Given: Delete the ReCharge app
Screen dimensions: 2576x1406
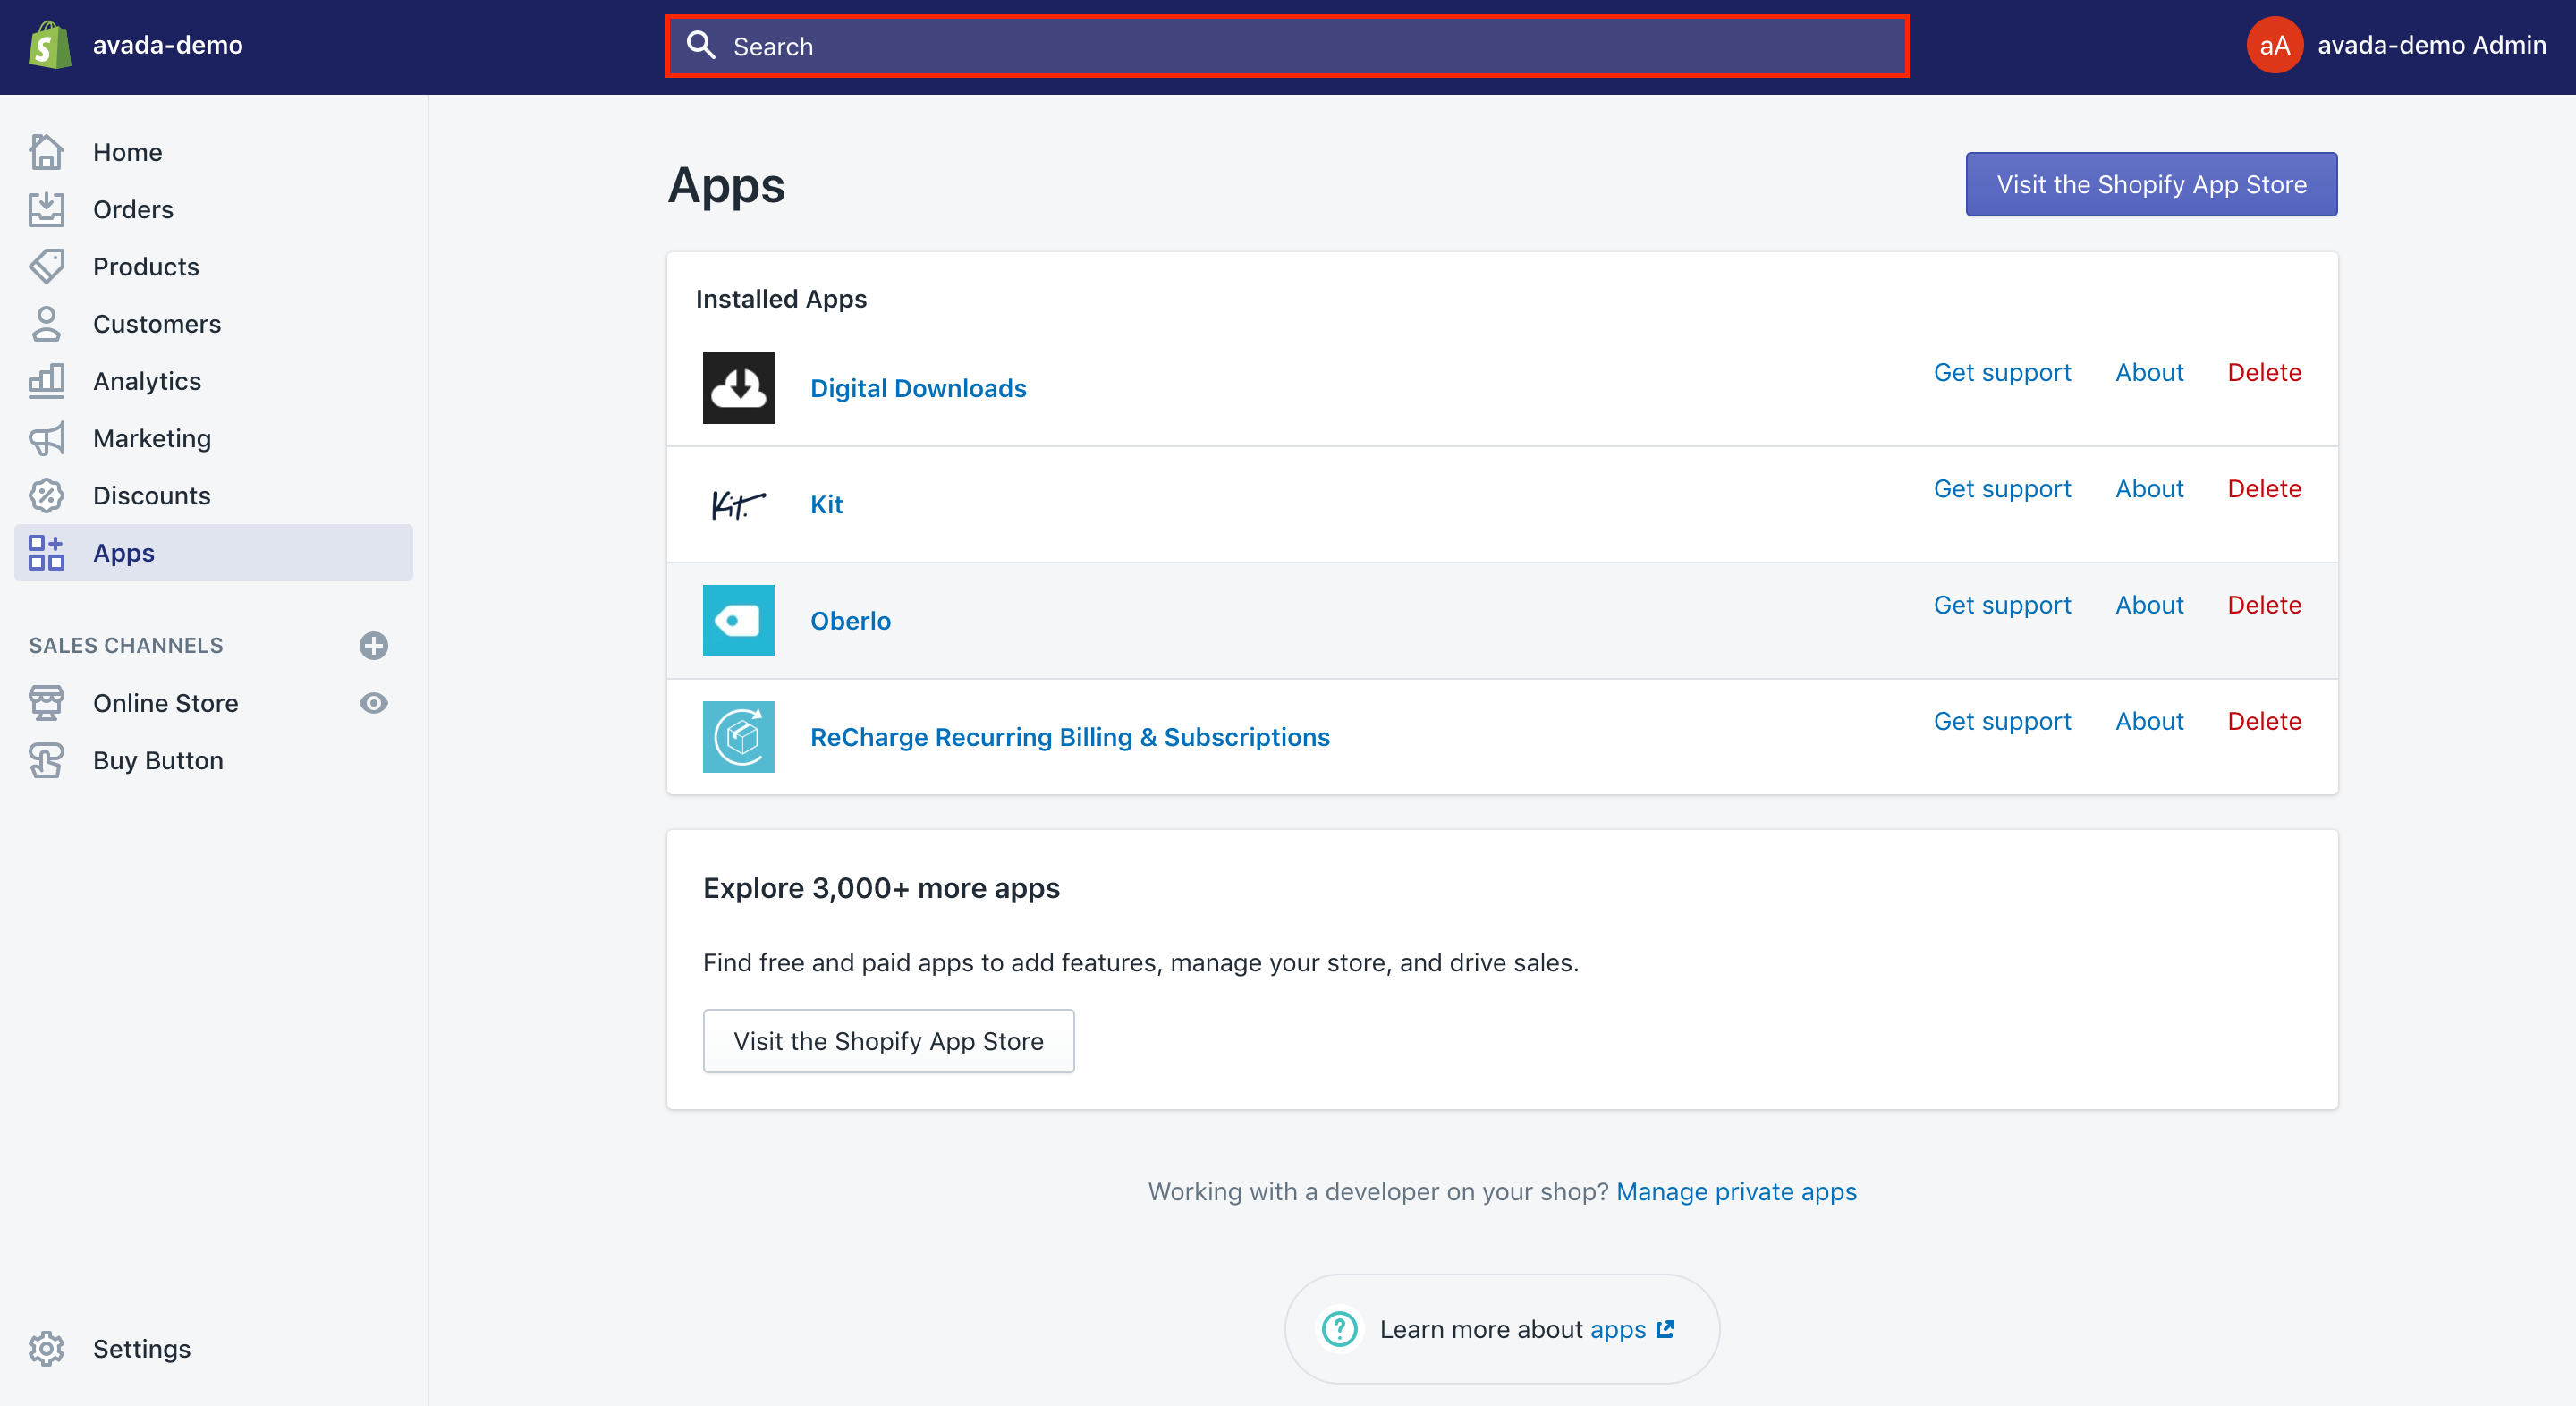Looking at the screenshot, I should coord(2264,721).
